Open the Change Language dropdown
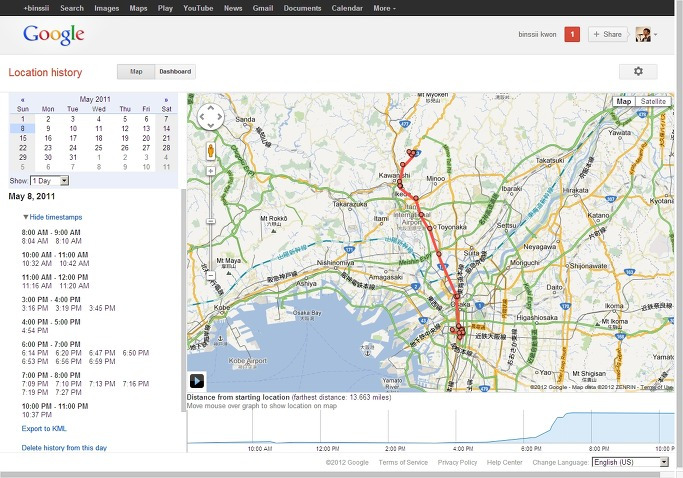683x478 pixels. [630, 462]
